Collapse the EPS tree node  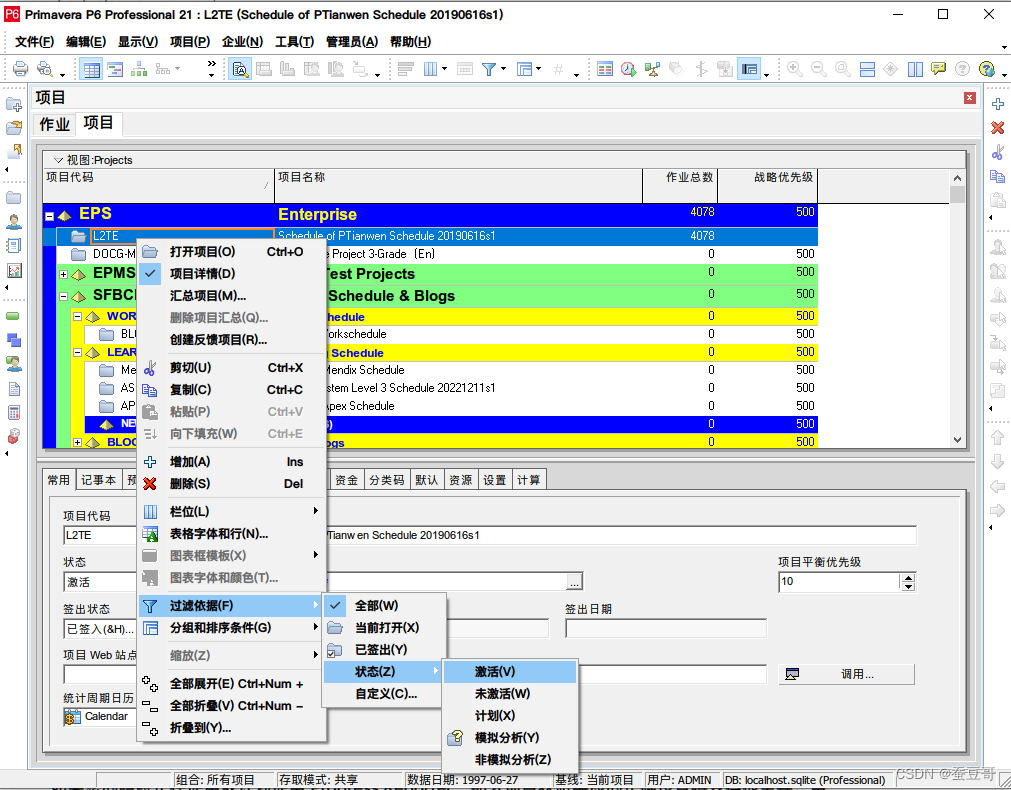tap(50, 216)
